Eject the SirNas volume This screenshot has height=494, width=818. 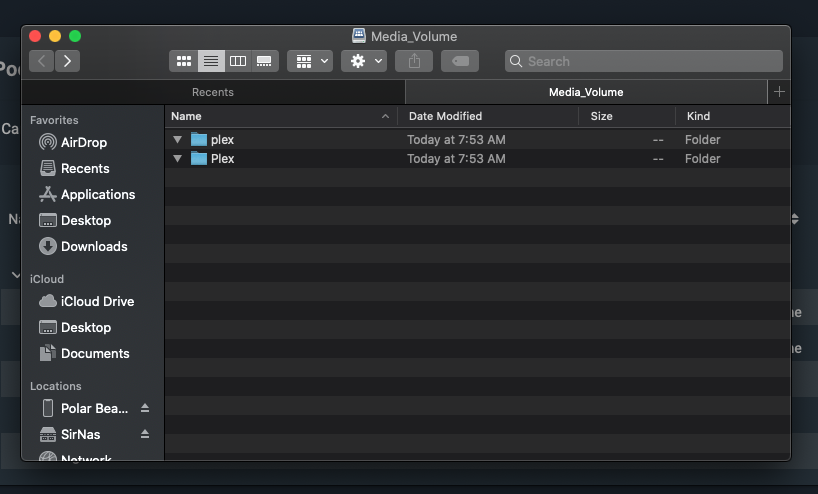coord(145,434)
